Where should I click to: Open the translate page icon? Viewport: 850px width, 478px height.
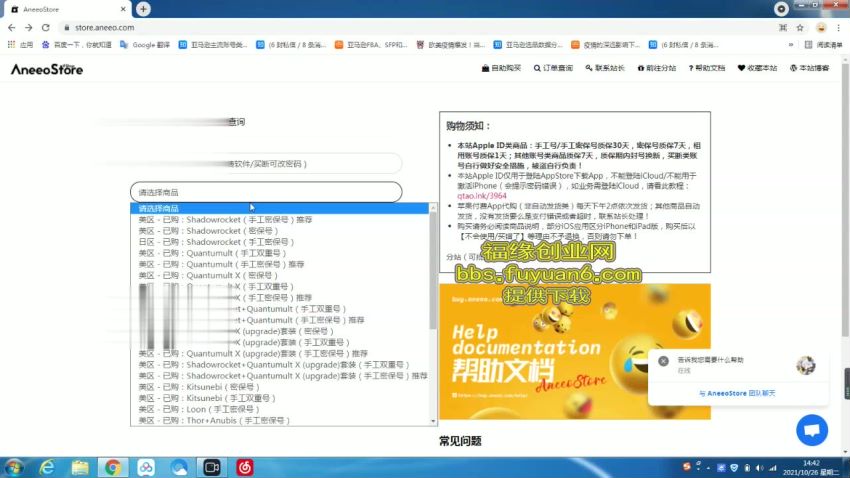click(x=783, y=28)
